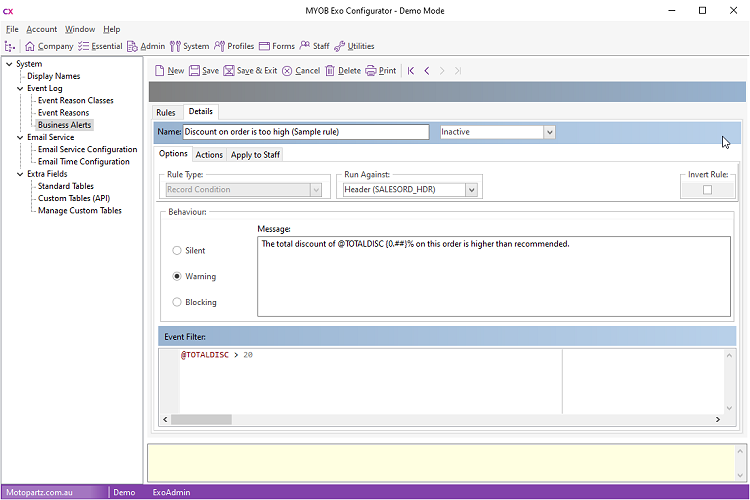The height and width of the screenshot is (500, 750).
Task: Open the Utilities wrench icon
Action: coord(340,46)
